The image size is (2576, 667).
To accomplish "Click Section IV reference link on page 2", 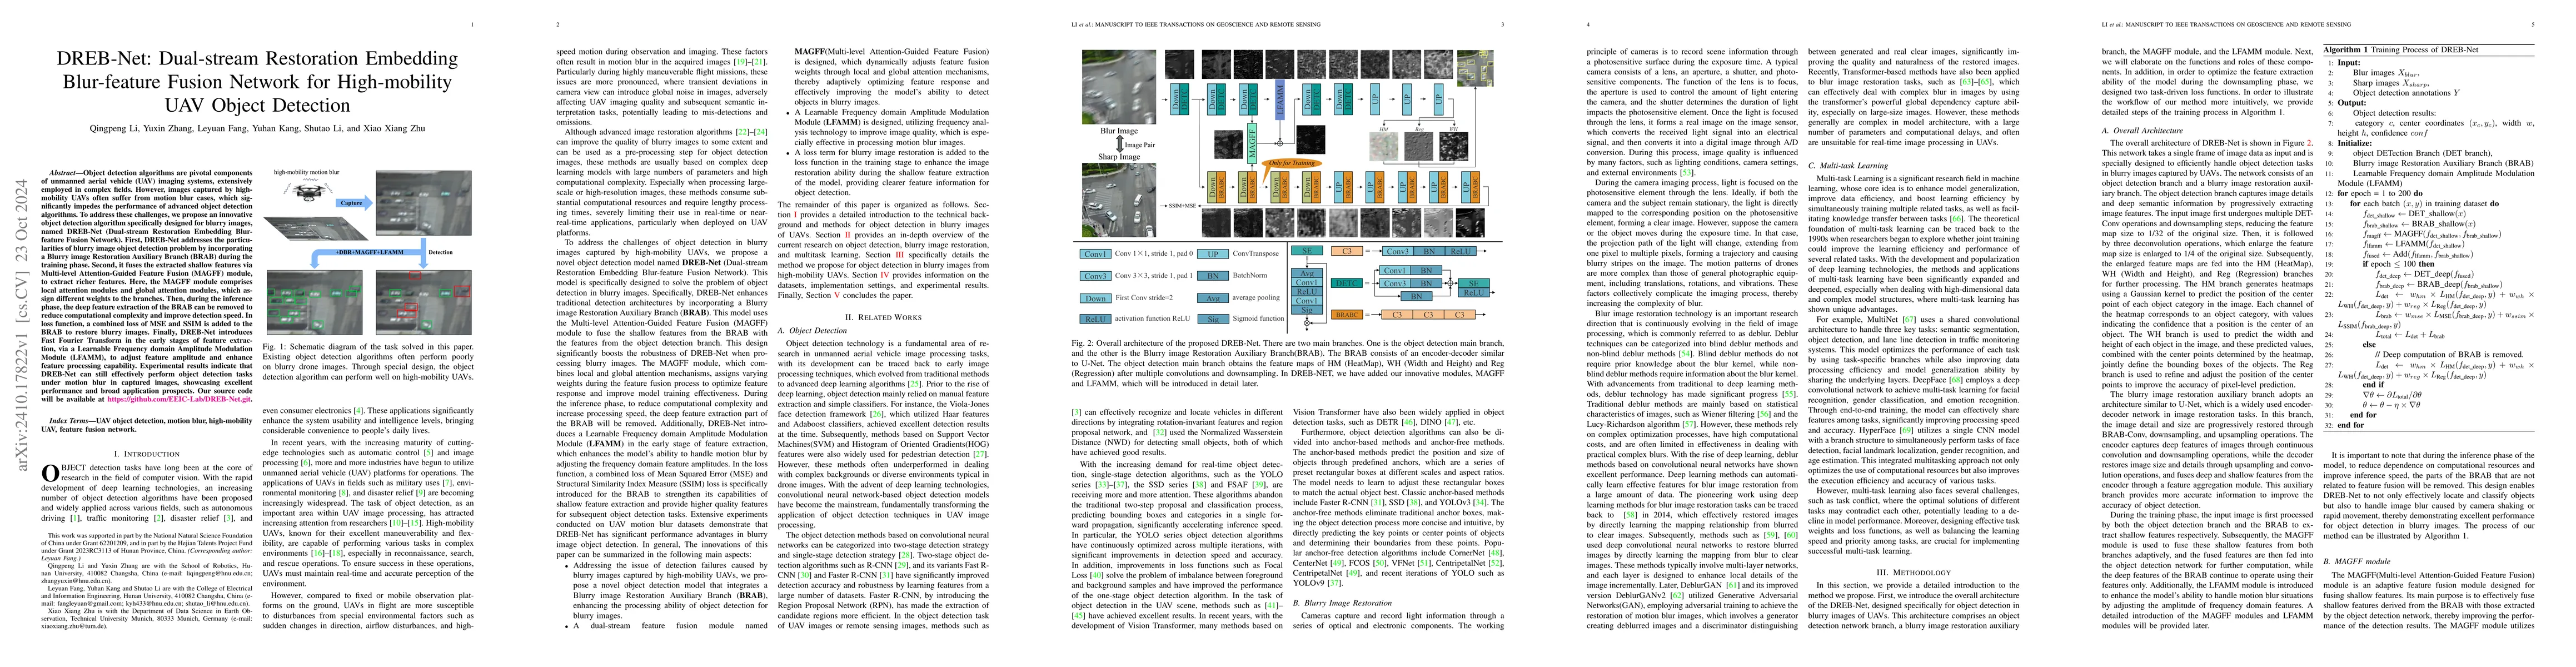I will point(884,275).
